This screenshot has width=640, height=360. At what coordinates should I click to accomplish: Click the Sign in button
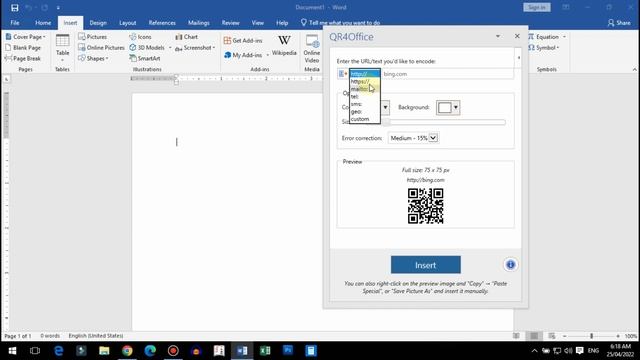coord(537,7)
